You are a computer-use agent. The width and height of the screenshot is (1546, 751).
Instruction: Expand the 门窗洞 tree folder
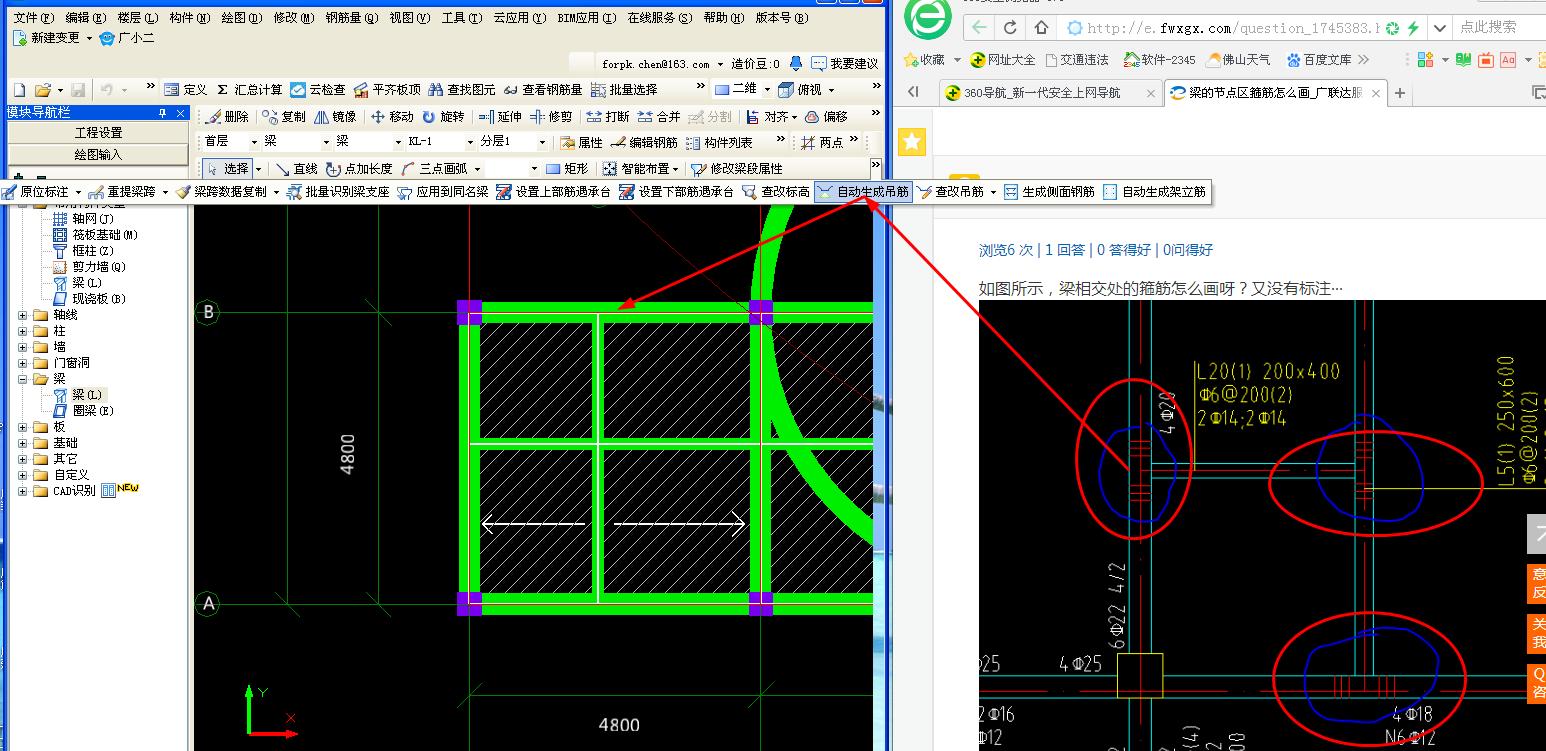[x=23, y=363]
